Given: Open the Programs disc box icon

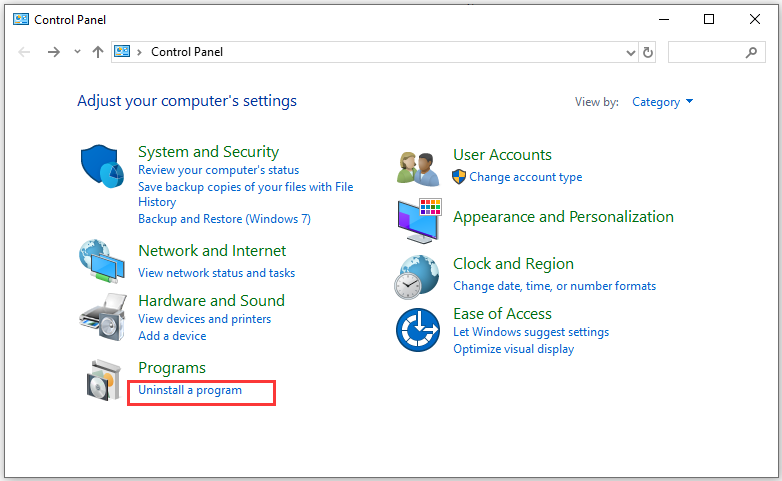Looking at the screenshot, I should tap(104, 380).
